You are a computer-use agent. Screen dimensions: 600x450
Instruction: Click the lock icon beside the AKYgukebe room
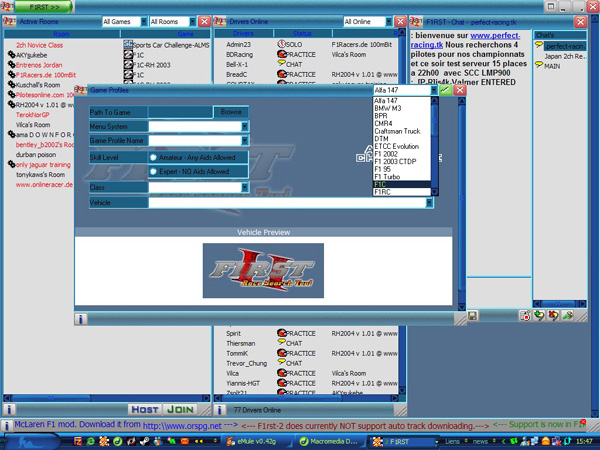[11, 55]
